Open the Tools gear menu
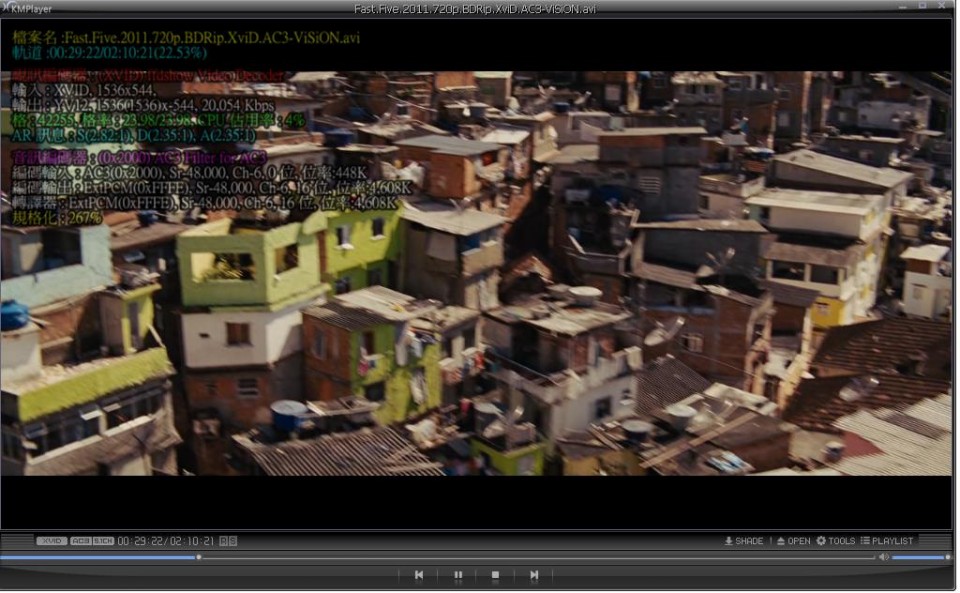This screenshot has height=593, width=960. coord(835,541)
